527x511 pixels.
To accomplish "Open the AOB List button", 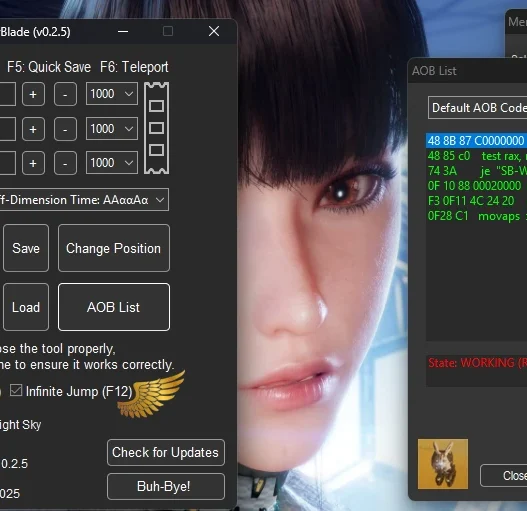I will pyautogui.click(x=114, y=307).
